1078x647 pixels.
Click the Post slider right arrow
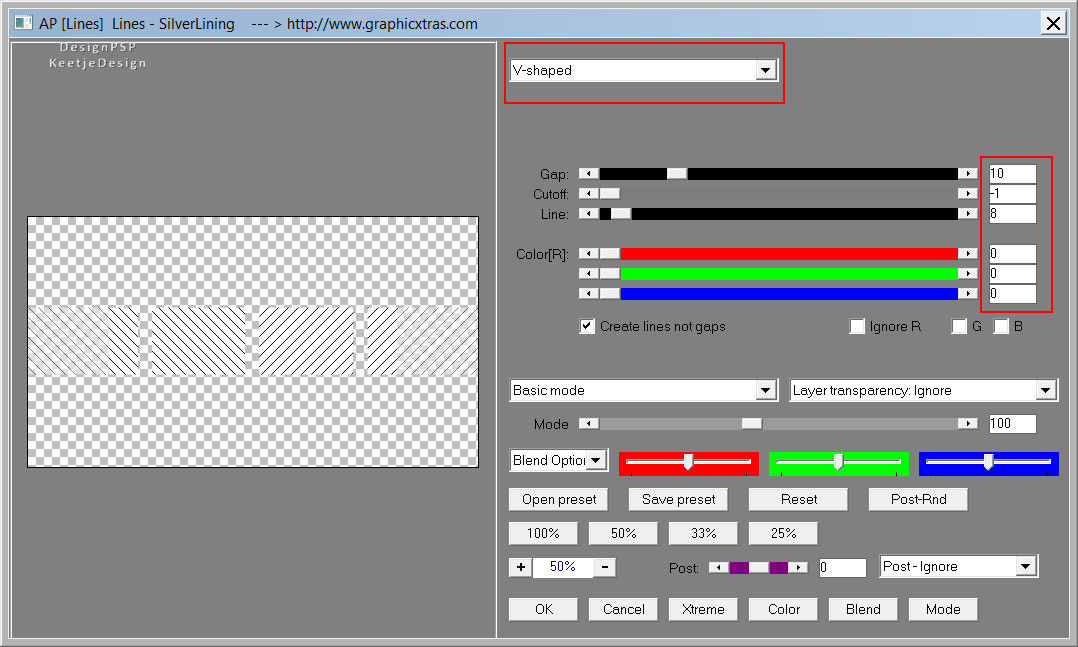[x=798, y=567]
